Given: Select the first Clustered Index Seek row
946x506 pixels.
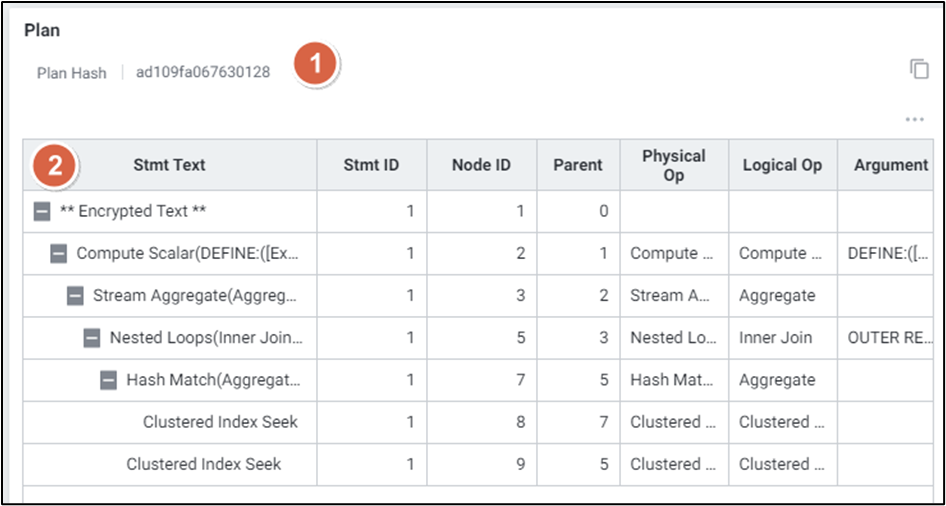Looking at the screenshot, I should point(220,422).
